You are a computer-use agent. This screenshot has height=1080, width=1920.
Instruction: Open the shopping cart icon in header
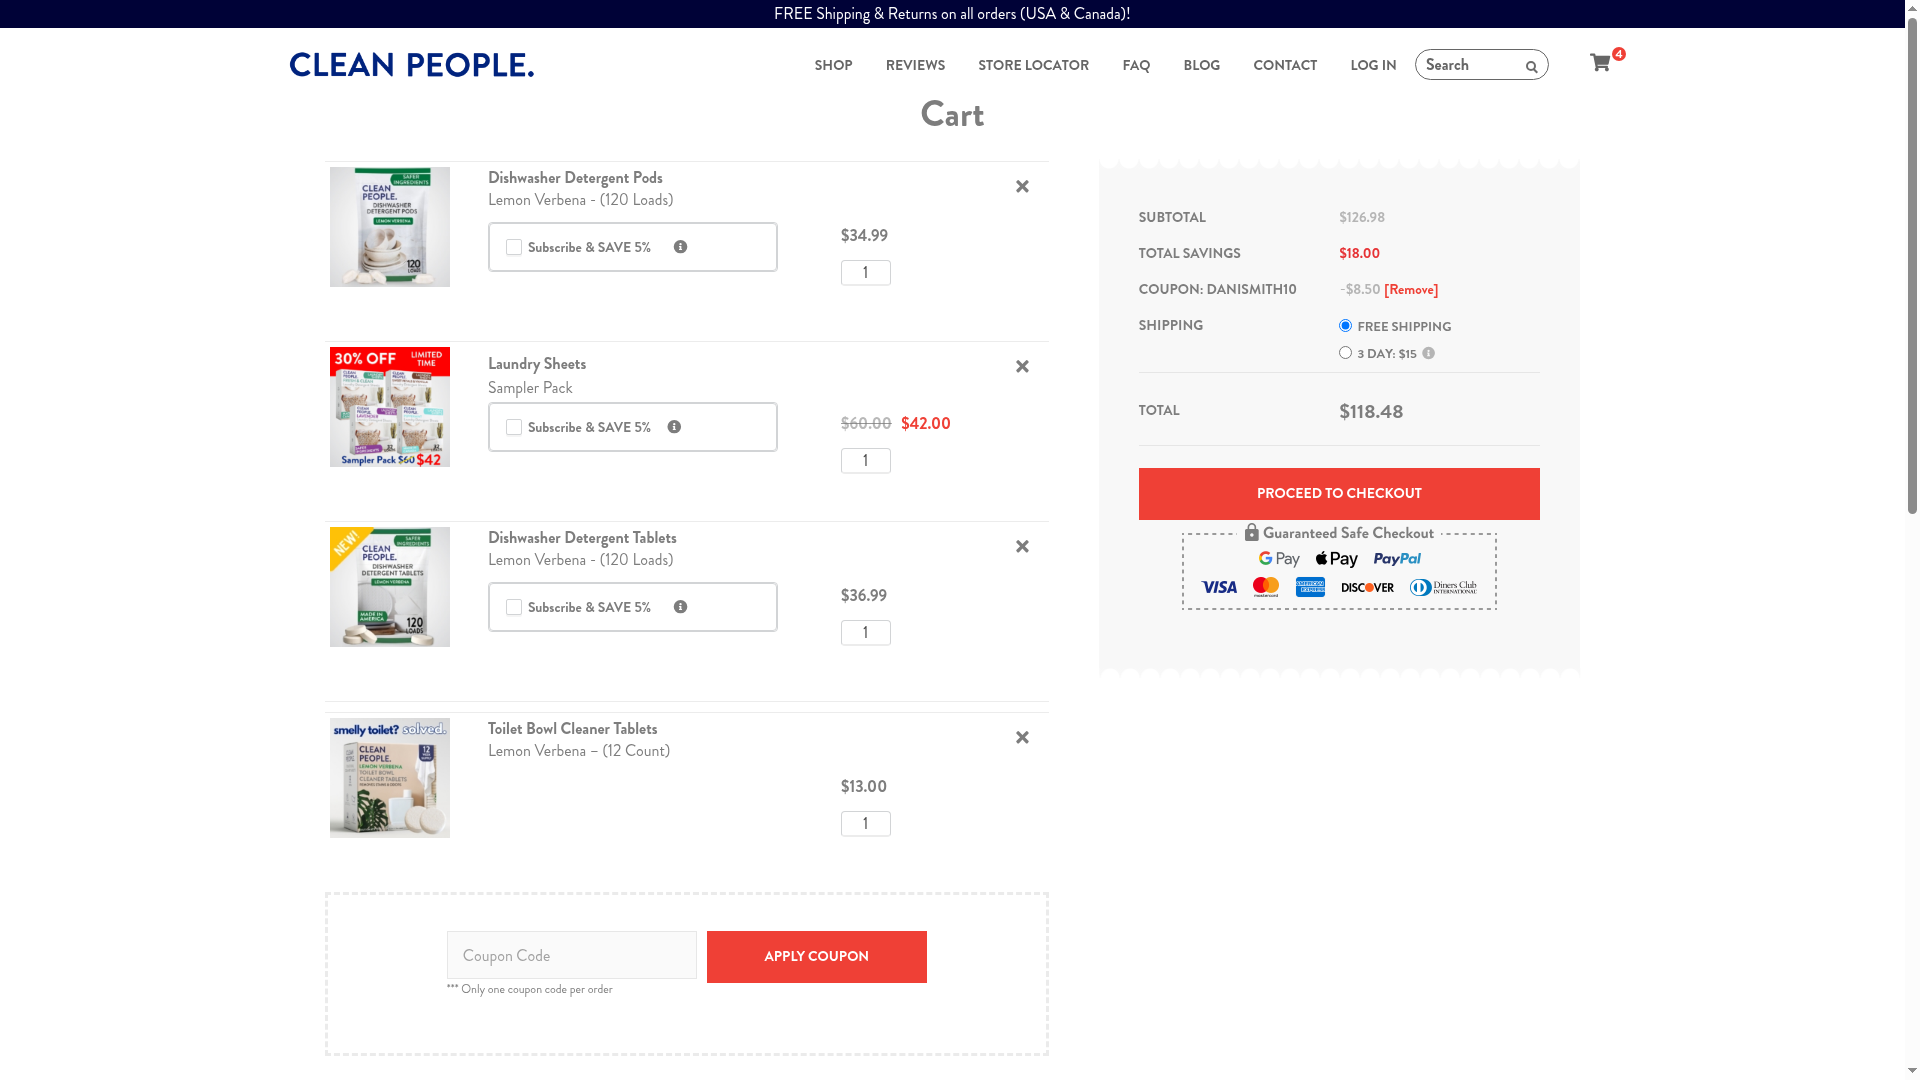coord(1600,63)
